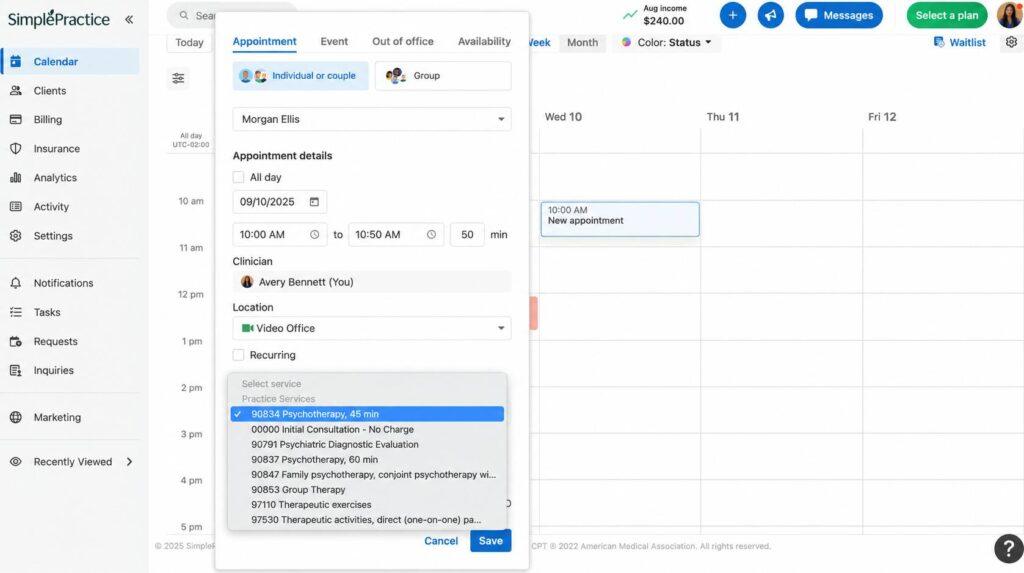The width and height of the screenshot is (1024, 573).
Task: Open the Video Office location dropdown
Action: coord(372,328)
